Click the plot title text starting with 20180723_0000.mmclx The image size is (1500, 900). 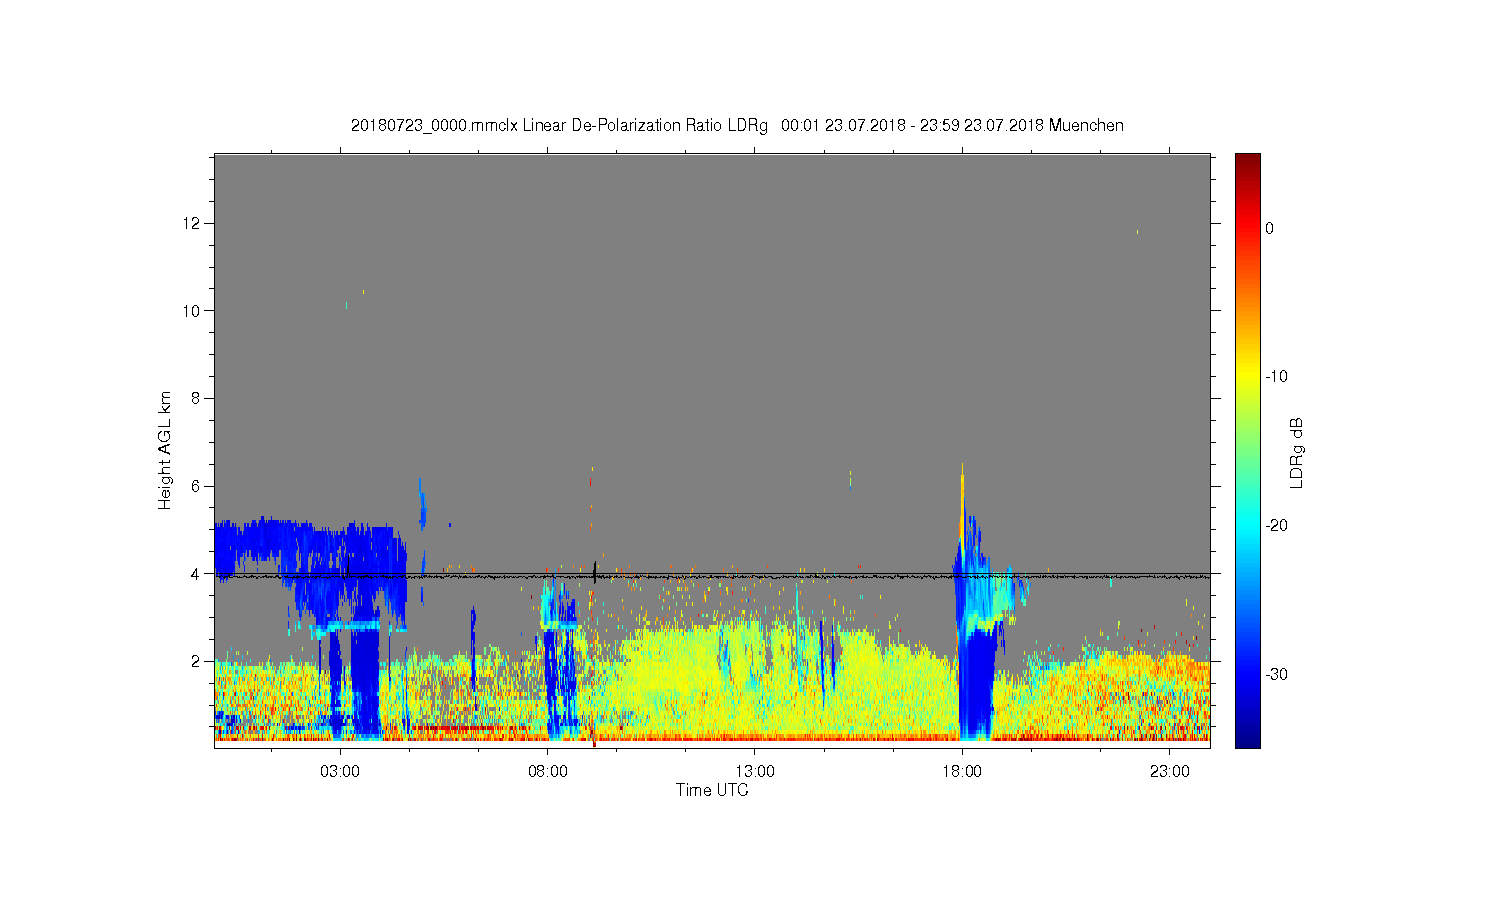[737, 126]
